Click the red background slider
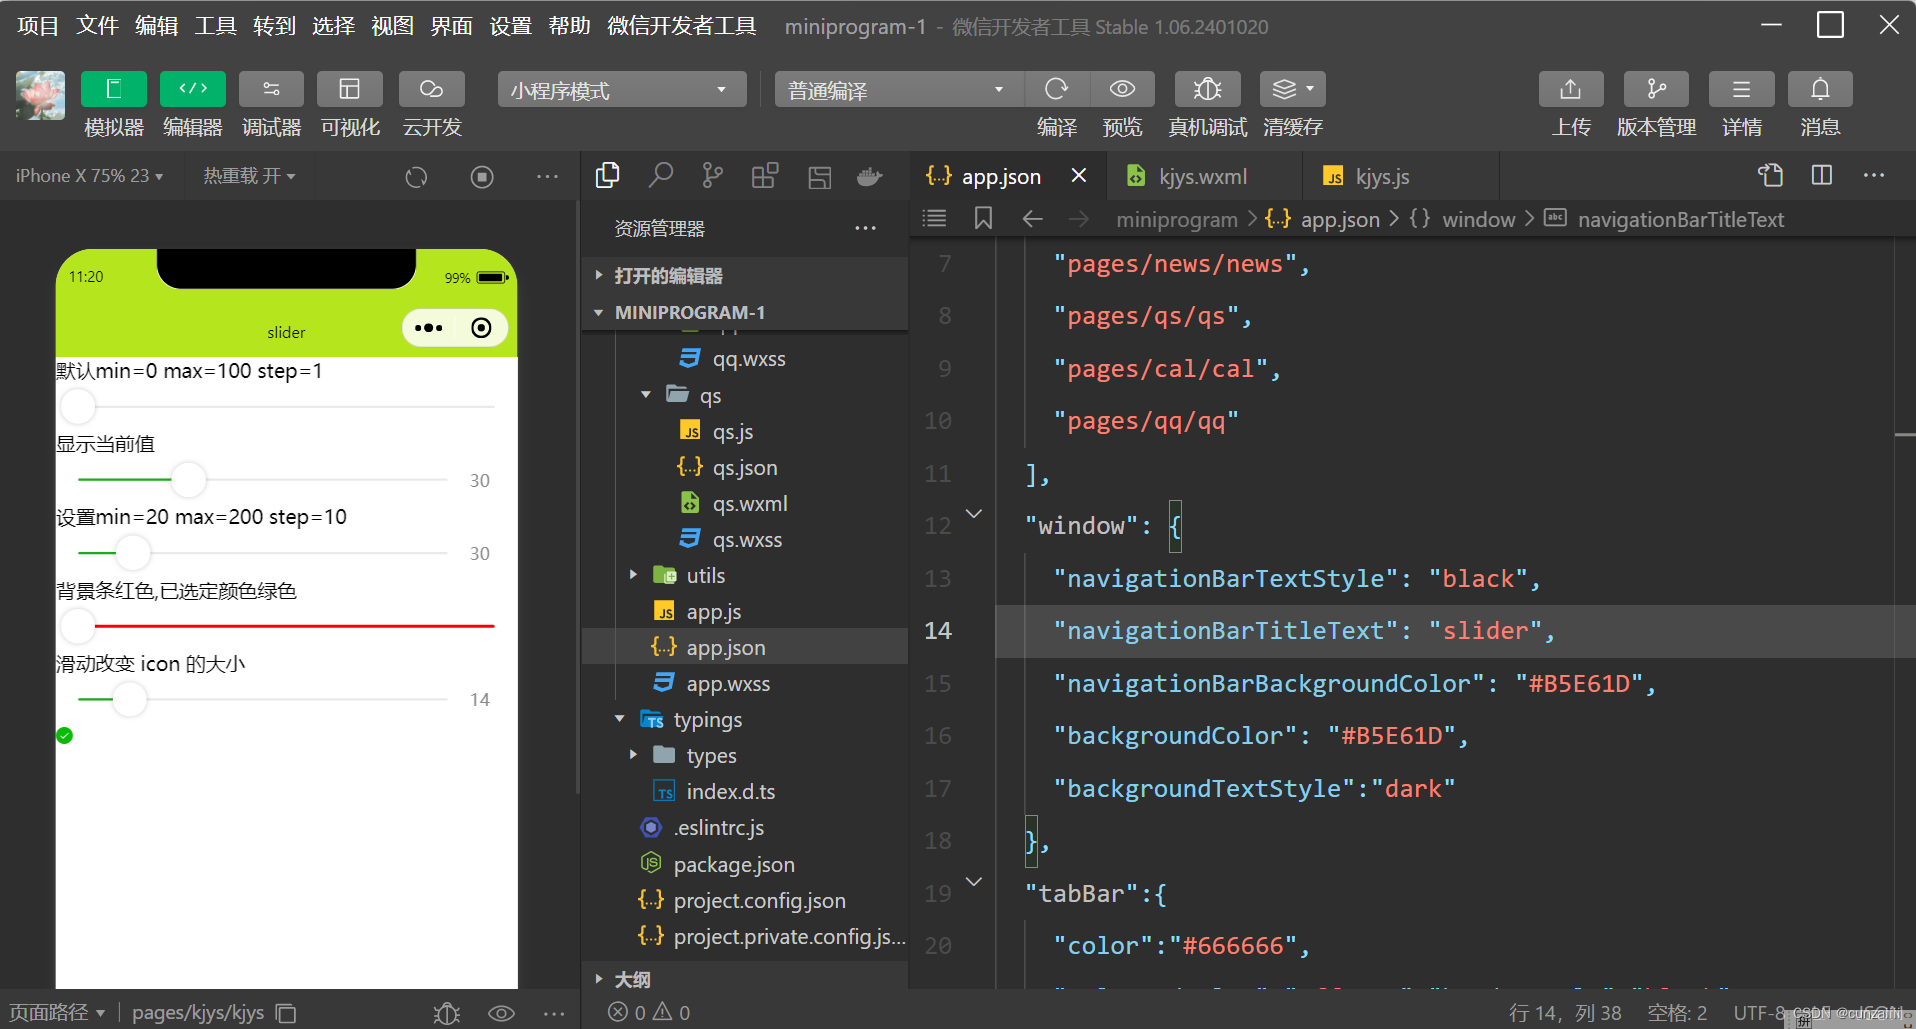 (x=286, y=626)
